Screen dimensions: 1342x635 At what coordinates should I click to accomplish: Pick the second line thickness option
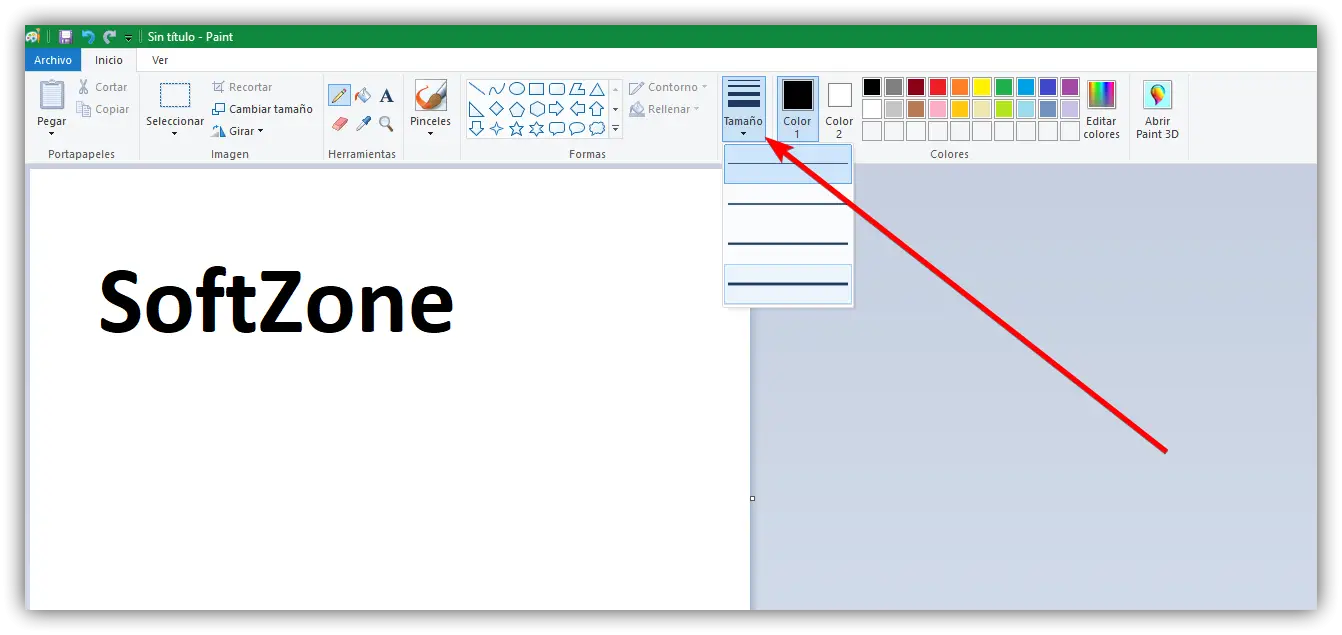pyautogui.click(x=788, y=204)
